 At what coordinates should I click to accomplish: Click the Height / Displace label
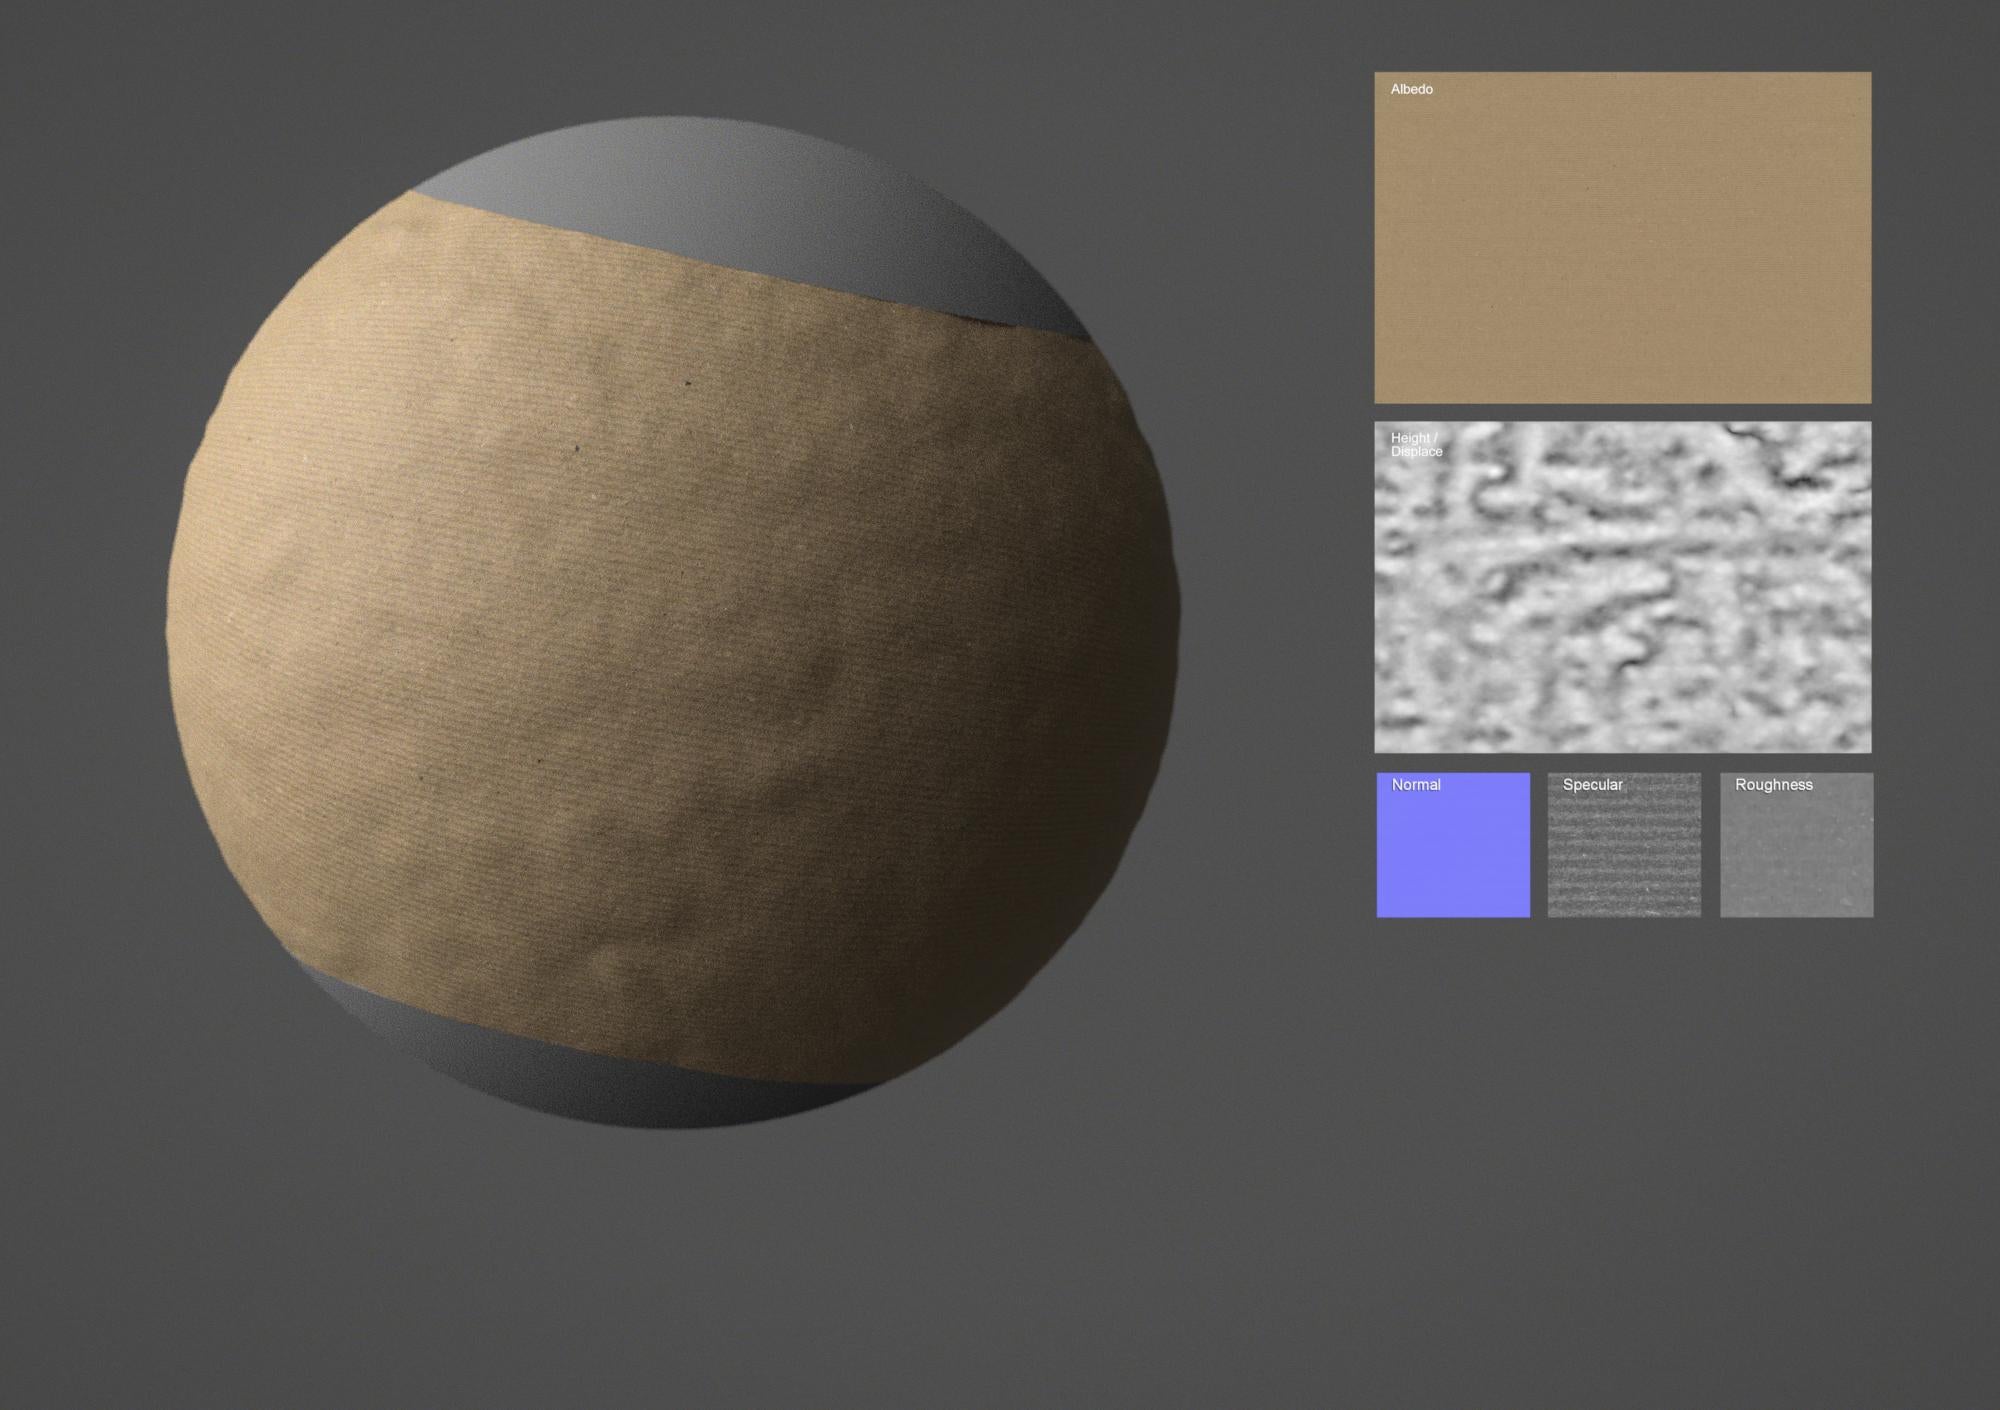coord(1416,446)
